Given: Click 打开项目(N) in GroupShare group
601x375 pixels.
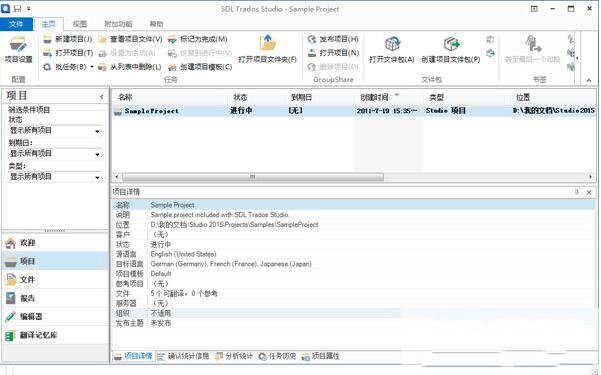Looking at the screenshot, I should pyautogui.click(x=333, y=53).
